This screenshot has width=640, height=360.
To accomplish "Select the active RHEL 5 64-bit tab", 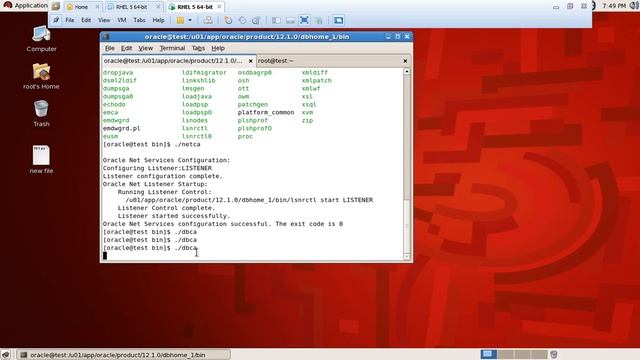I will click(195, 7).
